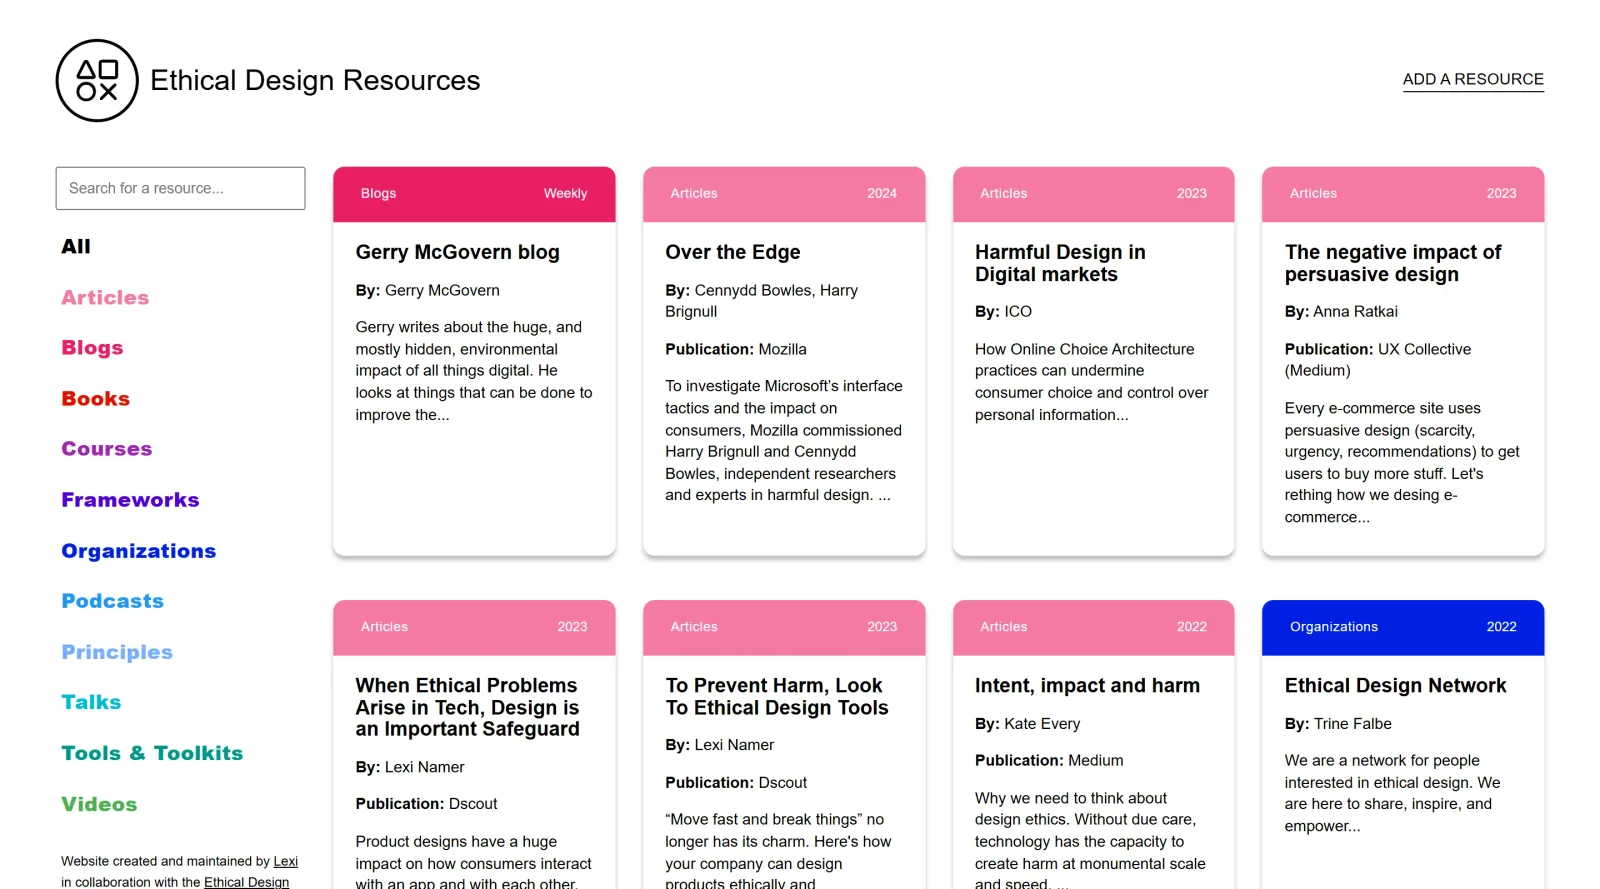Viewport: 1600px width, 889px height.
Task: Click the 2022 label on Intent, impact and harm card
Action: (x=1191, y=626)
